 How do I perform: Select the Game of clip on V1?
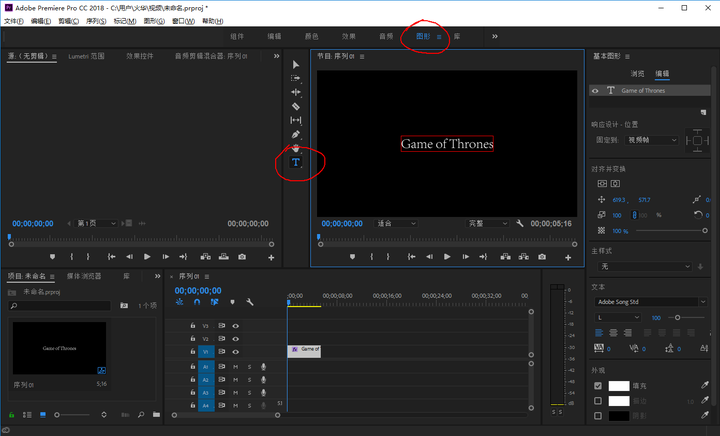click(304, 351)
